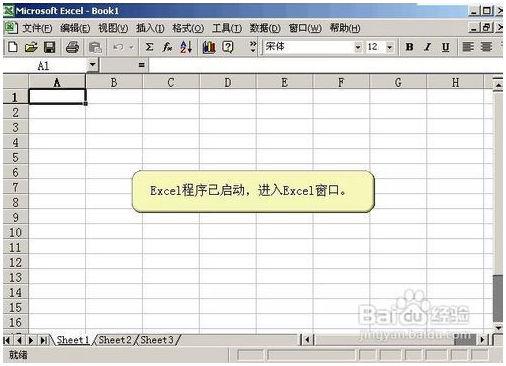
Task: Toggle Italic formatting
Action: pos(428,47)
